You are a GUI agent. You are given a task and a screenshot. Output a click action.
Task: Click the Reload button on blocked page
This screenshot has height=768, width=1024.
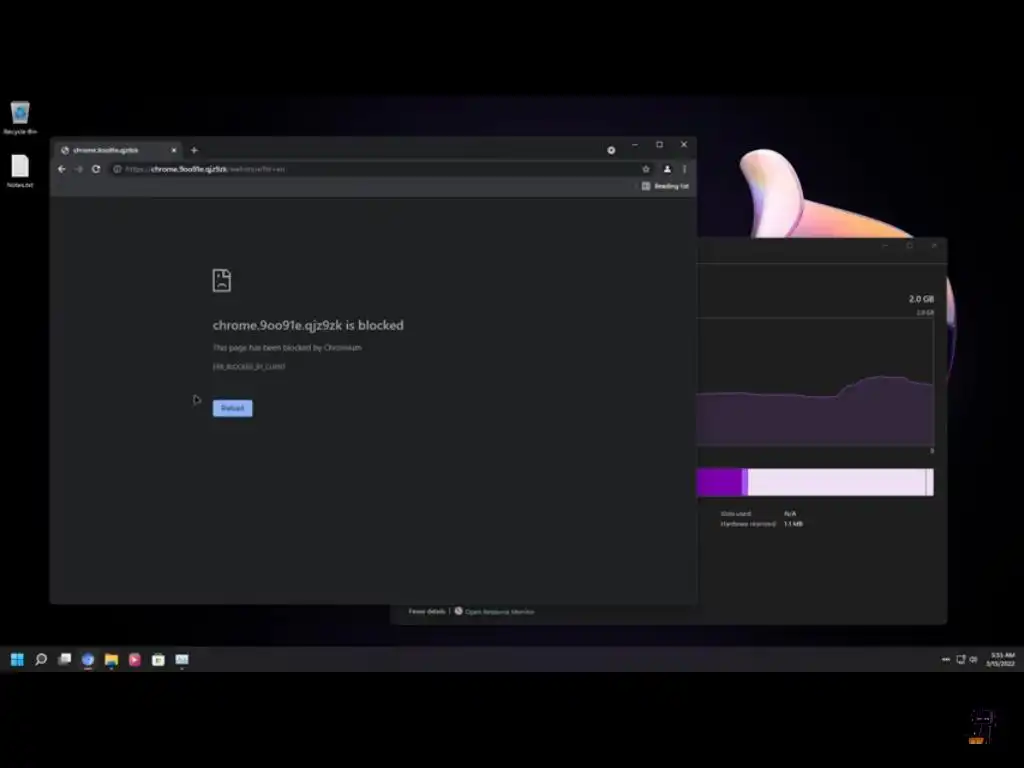(x=232, y=408)
